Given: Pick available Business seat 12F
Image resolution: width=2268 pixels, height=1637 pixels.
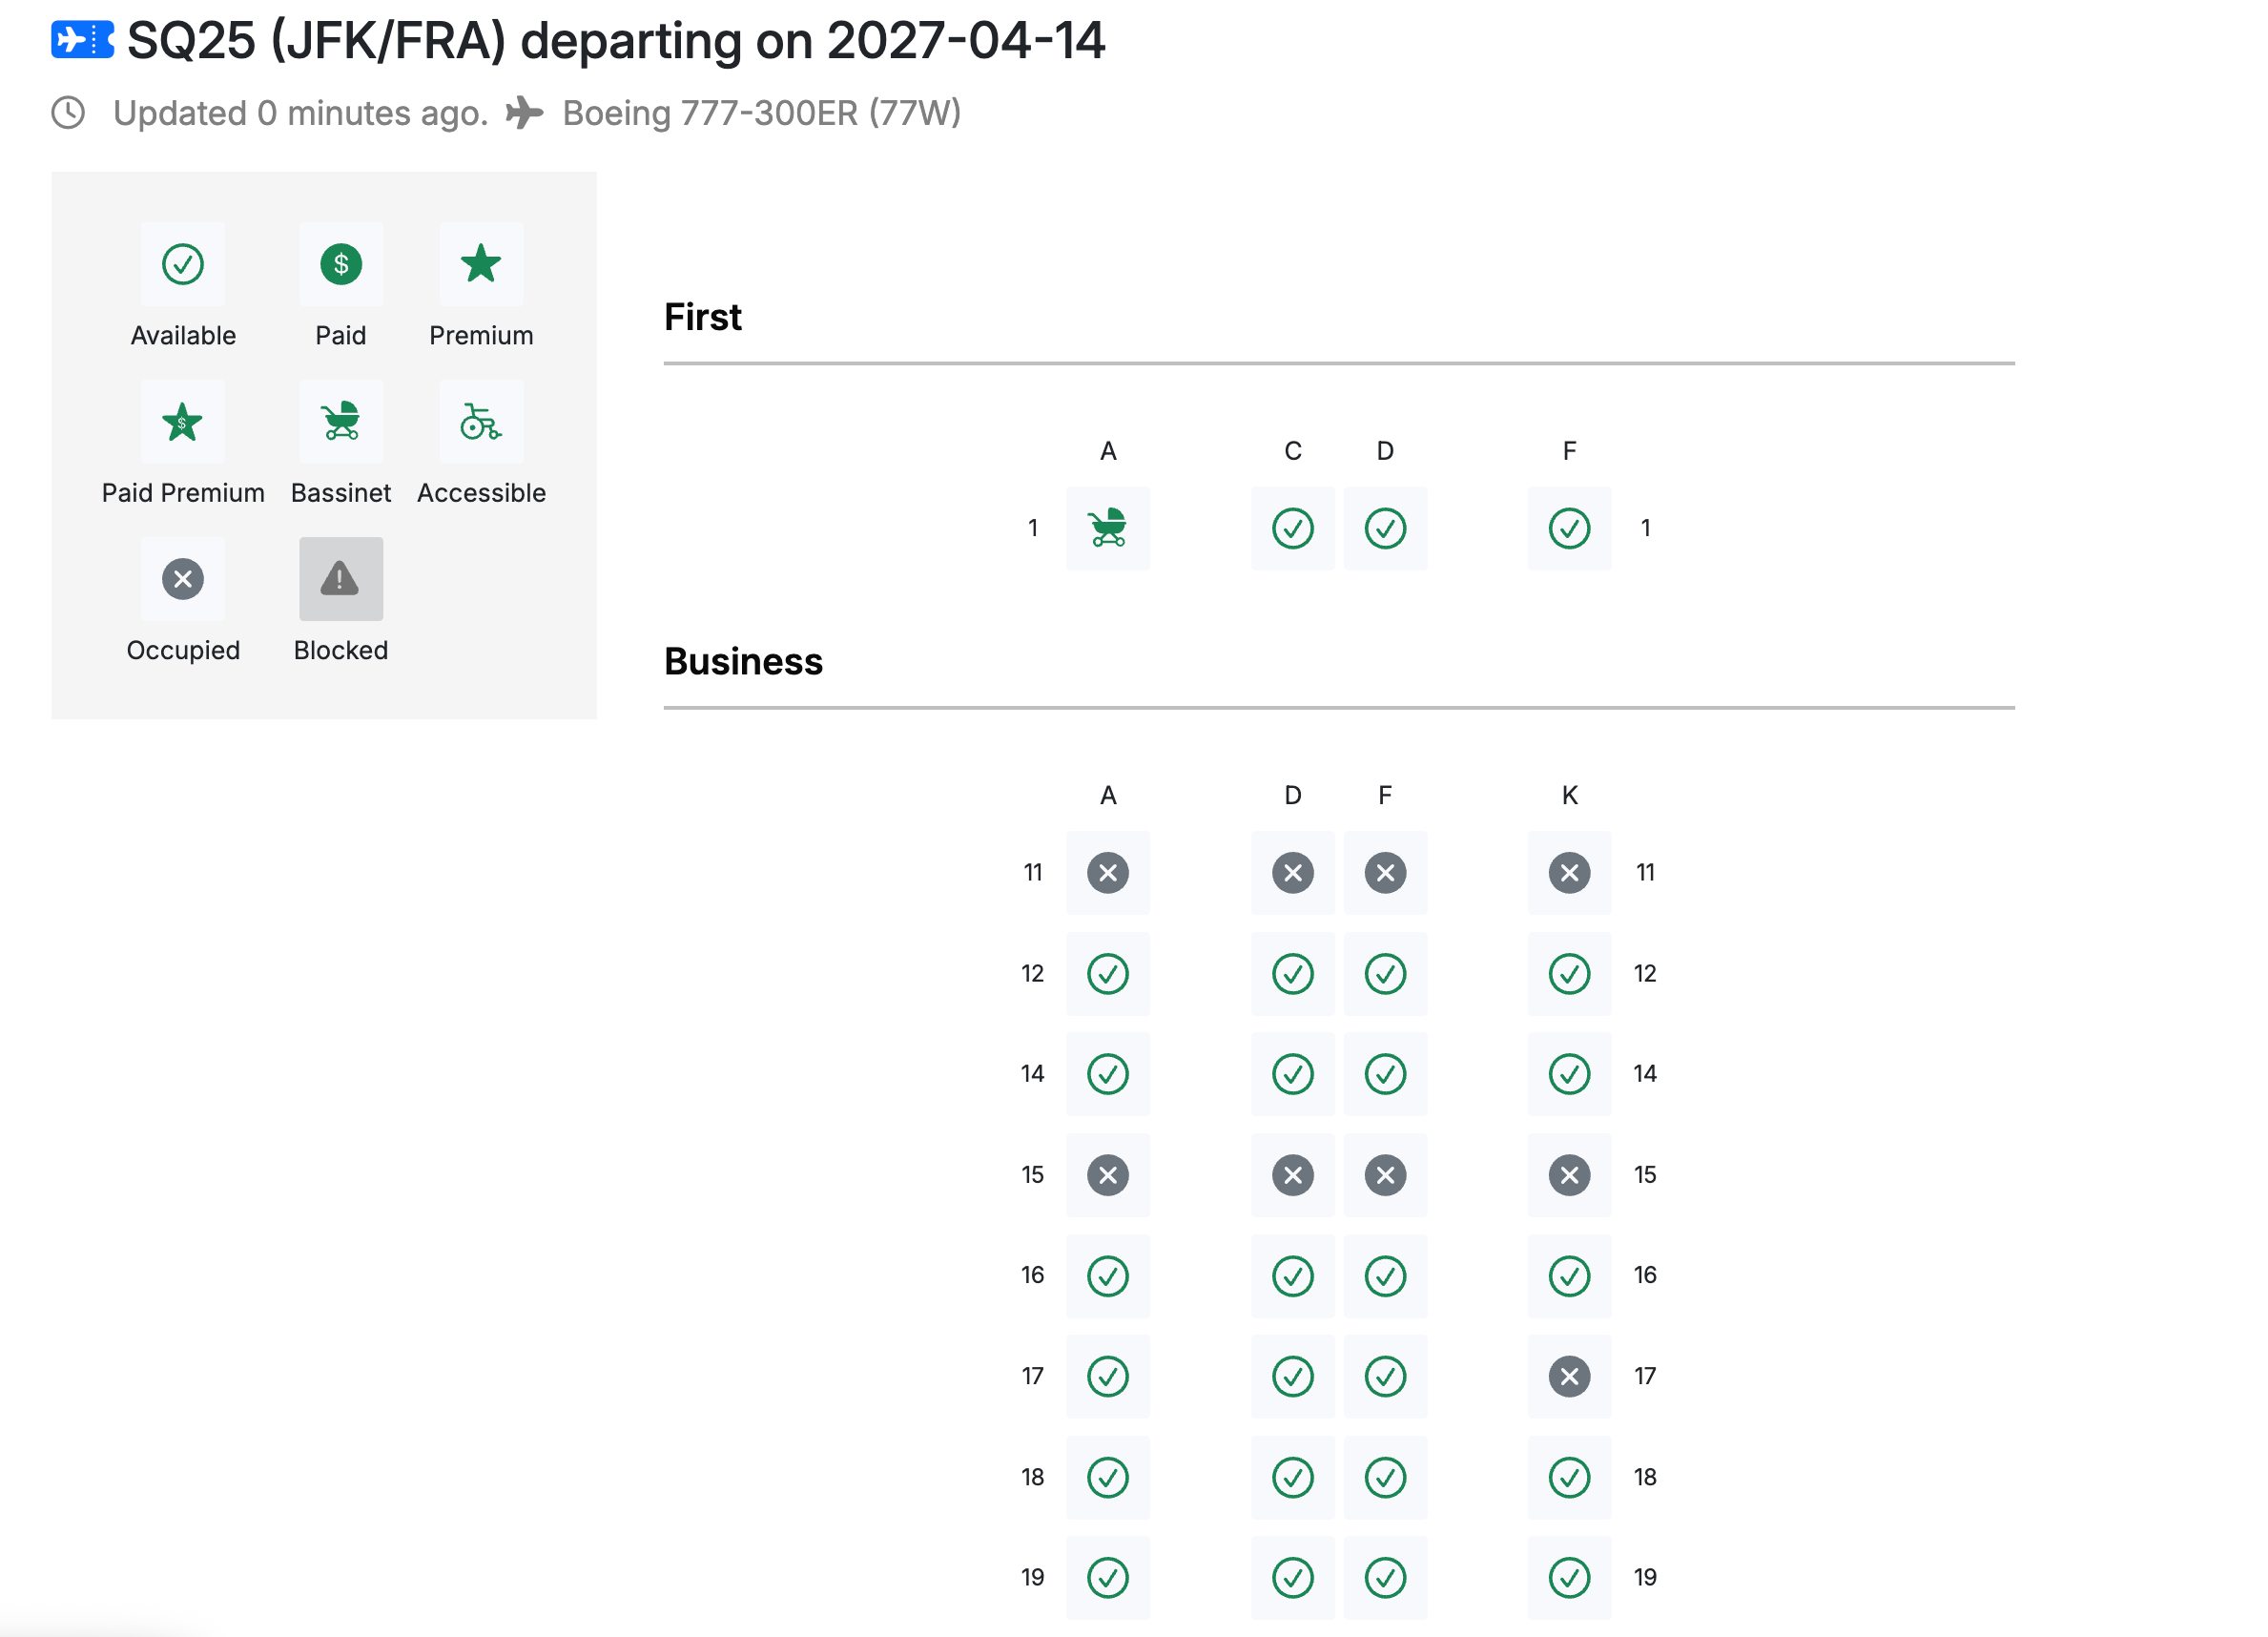Looking at the screenshot, I should pos(1385,974).
